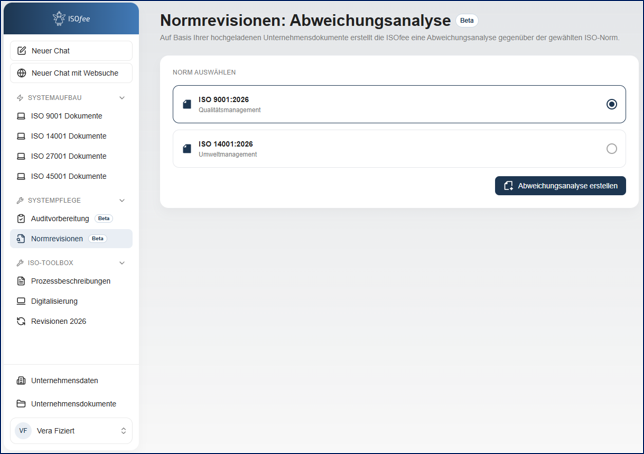
Task: Click the wrench icon next to ISO-Toolbox
Action: tap(20, 263)
